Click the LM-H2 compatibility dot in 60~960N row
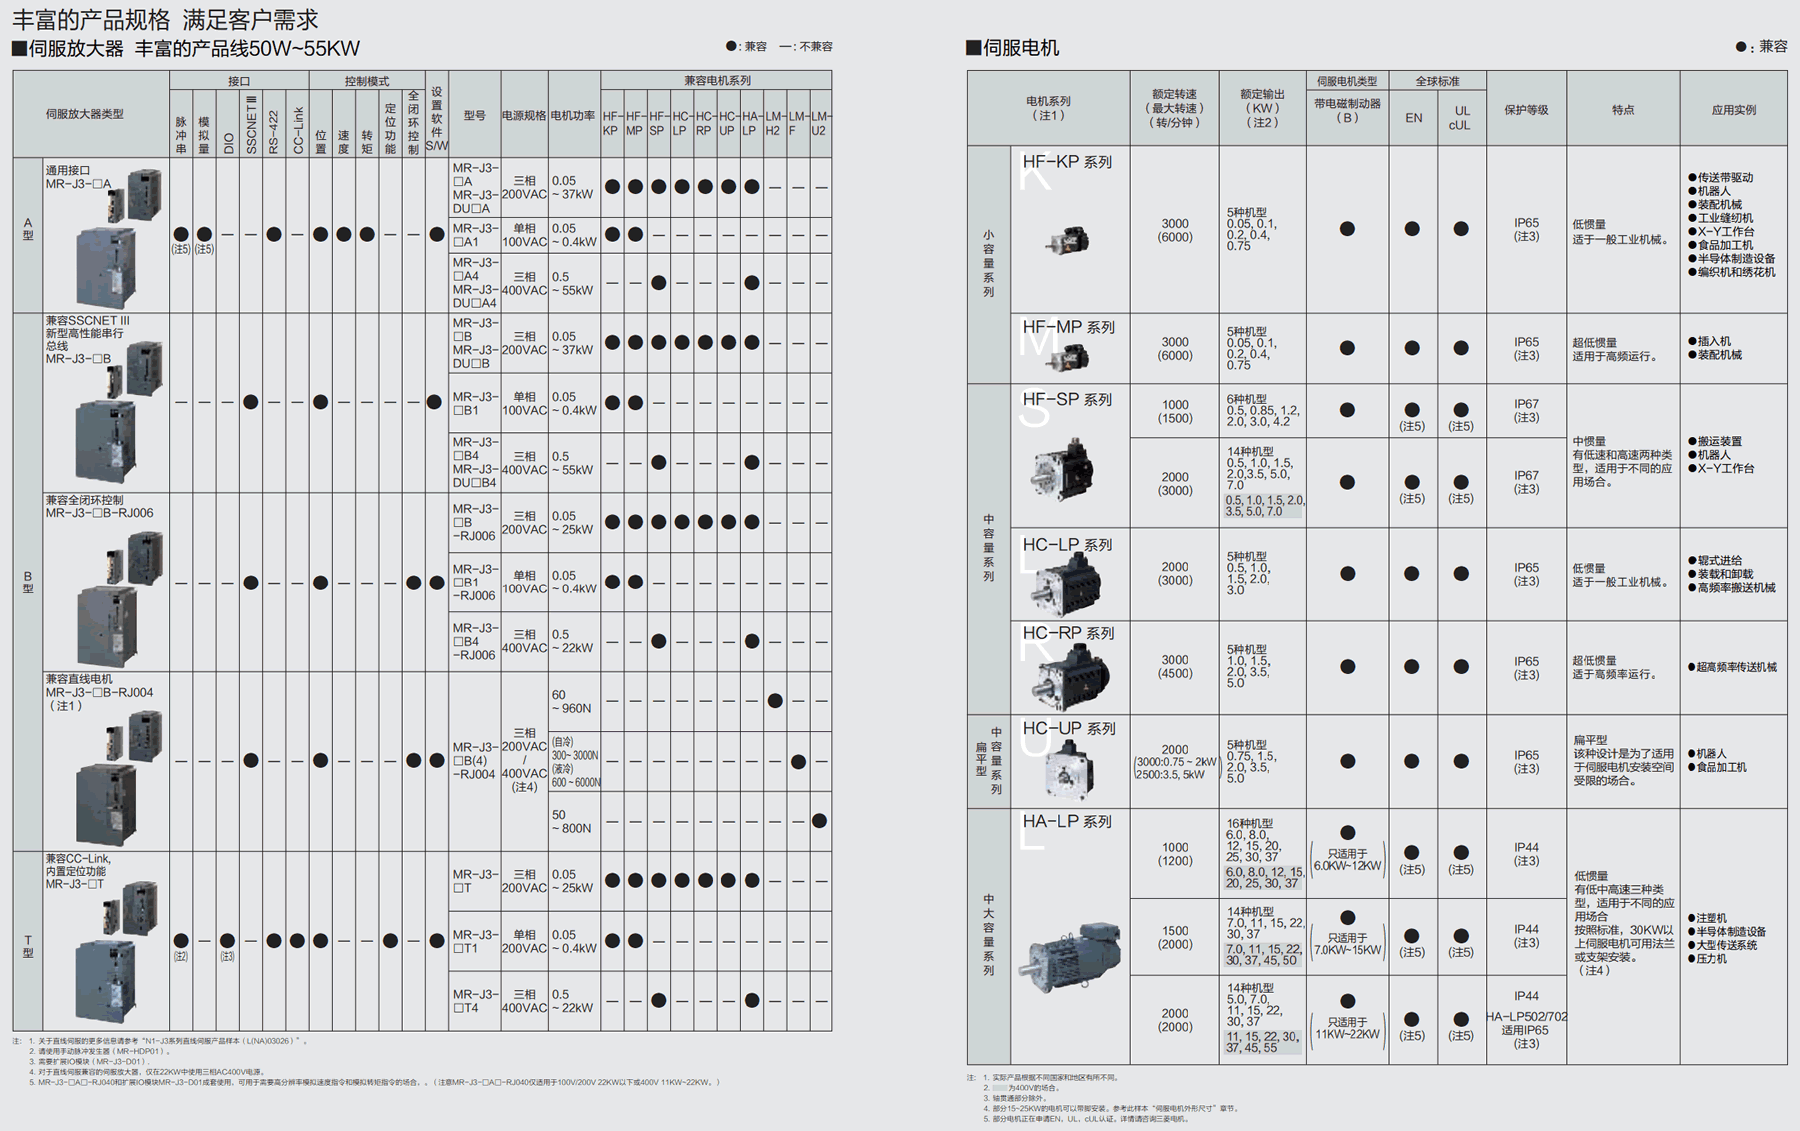The height and width of the screenshot is (1131, 1800). point(774,701)
